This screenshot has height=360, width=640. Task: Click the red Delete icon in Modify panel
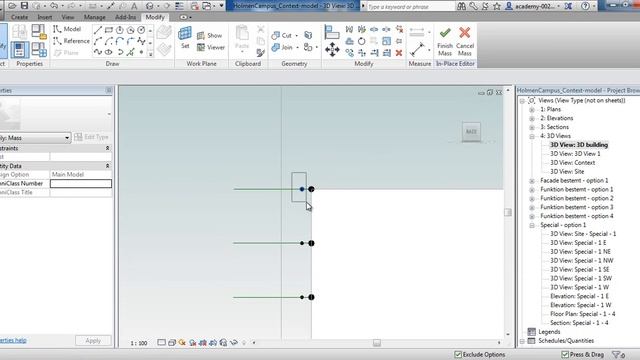point(399,53)
